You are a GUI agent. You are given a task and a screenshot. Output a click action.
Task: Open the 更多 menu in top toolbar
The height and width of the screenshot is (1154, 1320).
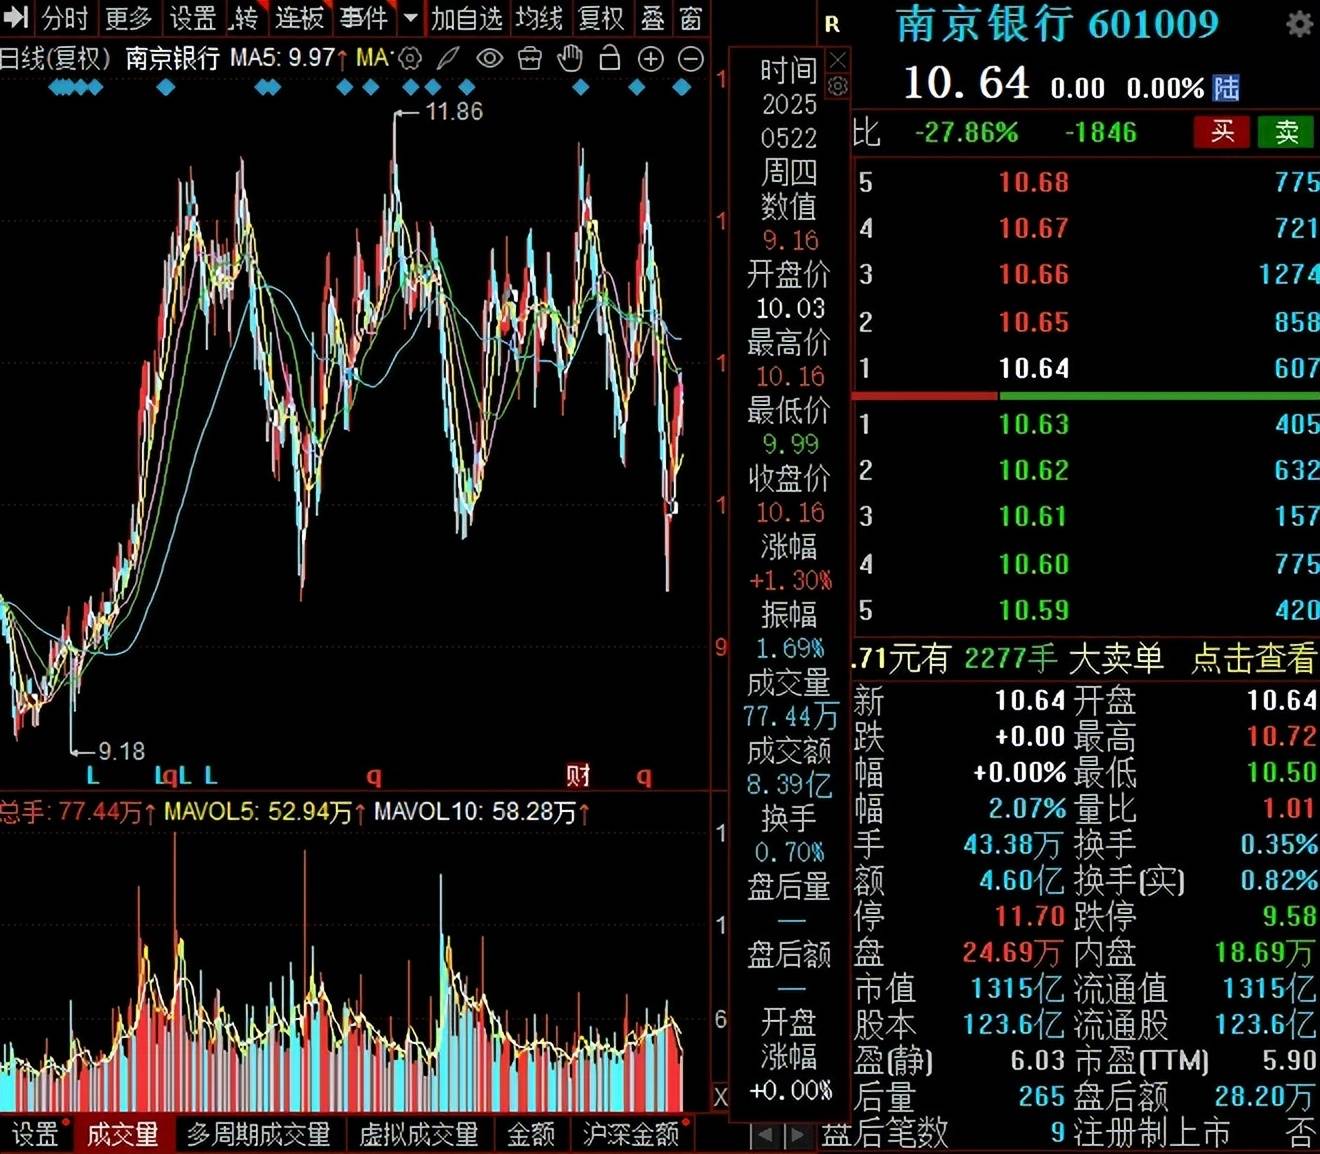click(x=129, y=18)
